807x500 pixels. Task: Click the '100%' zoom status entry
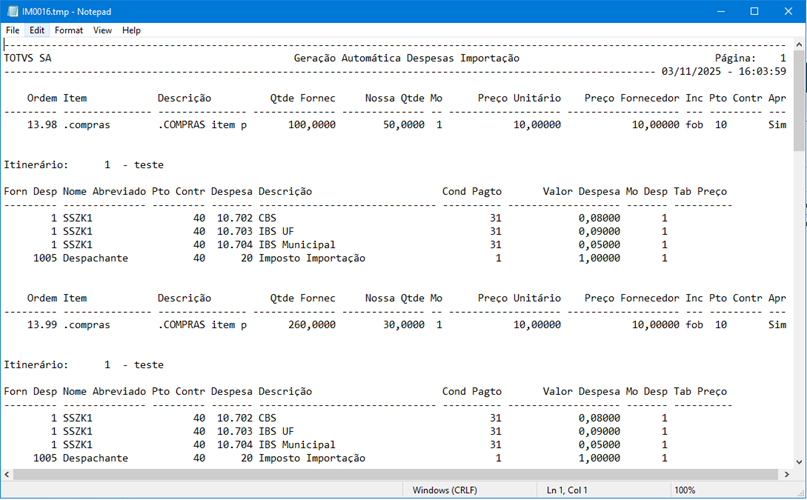click(x=685, y=490)
